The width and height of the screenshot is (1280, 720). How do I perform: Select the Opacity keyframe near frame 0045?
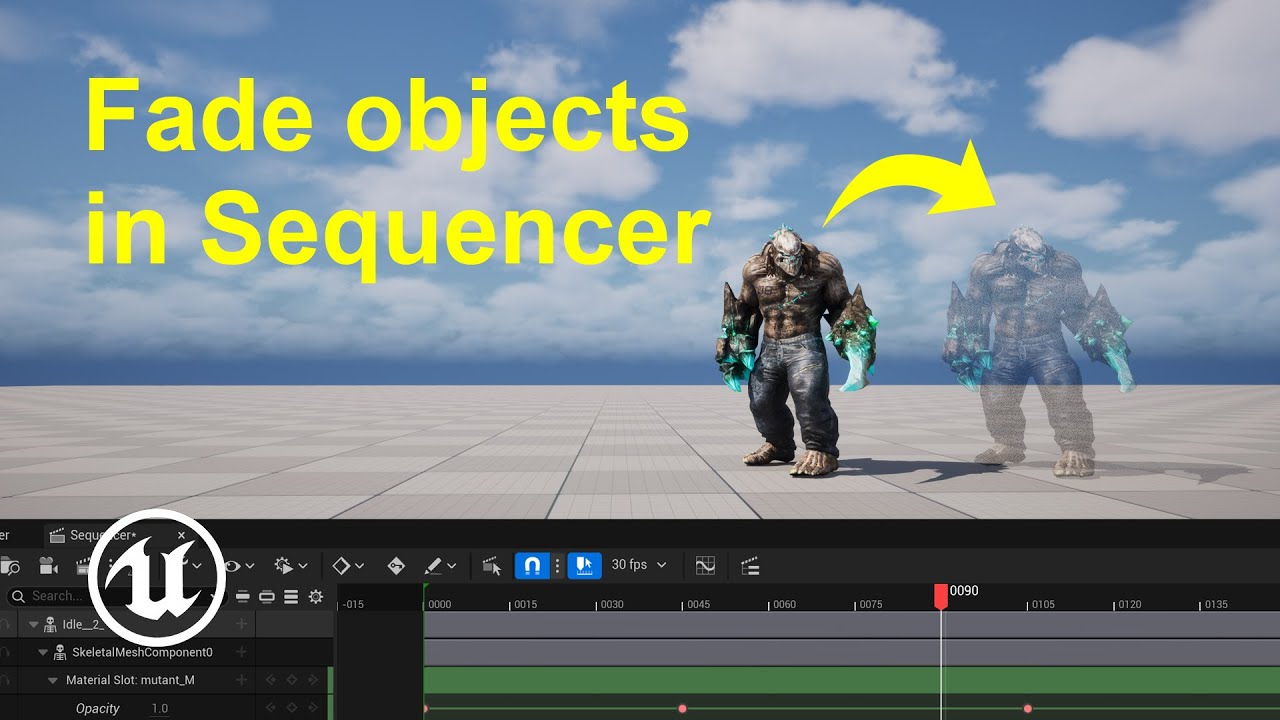click(x=682, y=709)
